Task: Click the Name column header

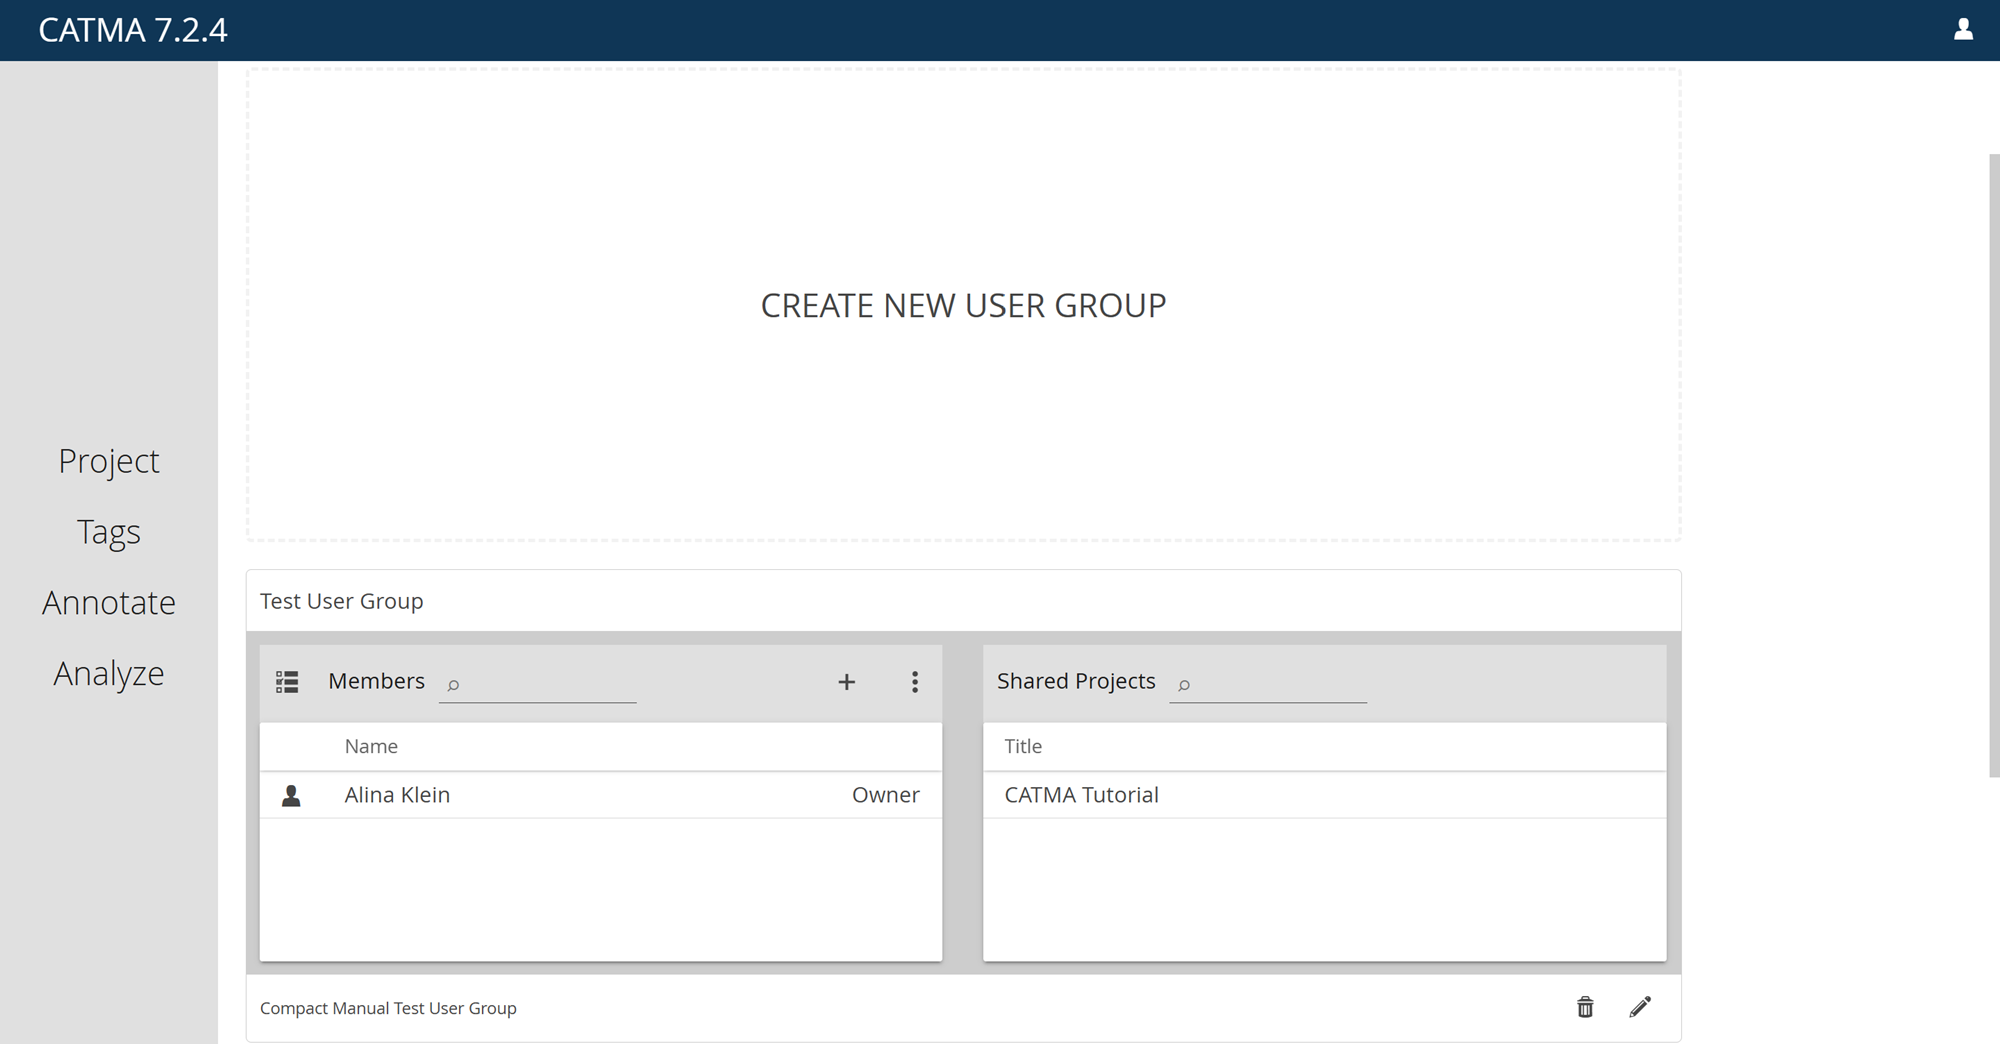Action: point(371,746)
